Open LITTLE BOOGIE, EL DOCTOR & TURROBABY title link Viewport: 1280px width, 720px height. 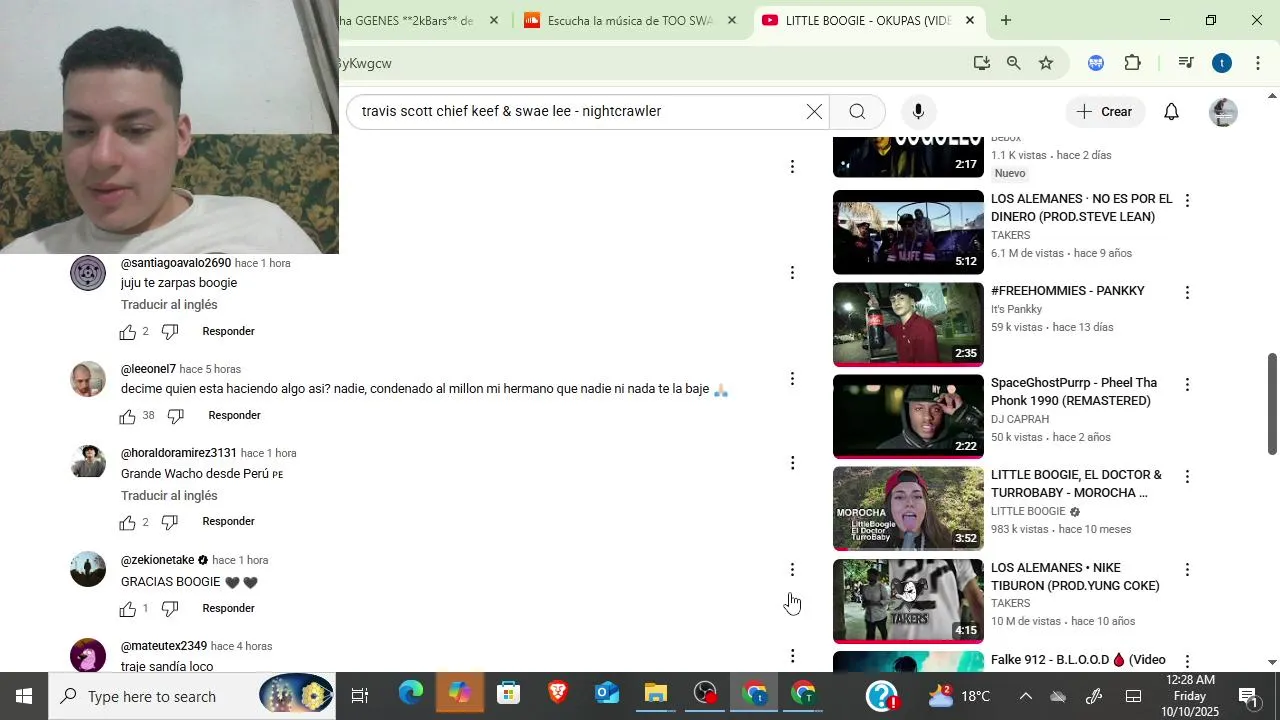tap(1076, 484)
